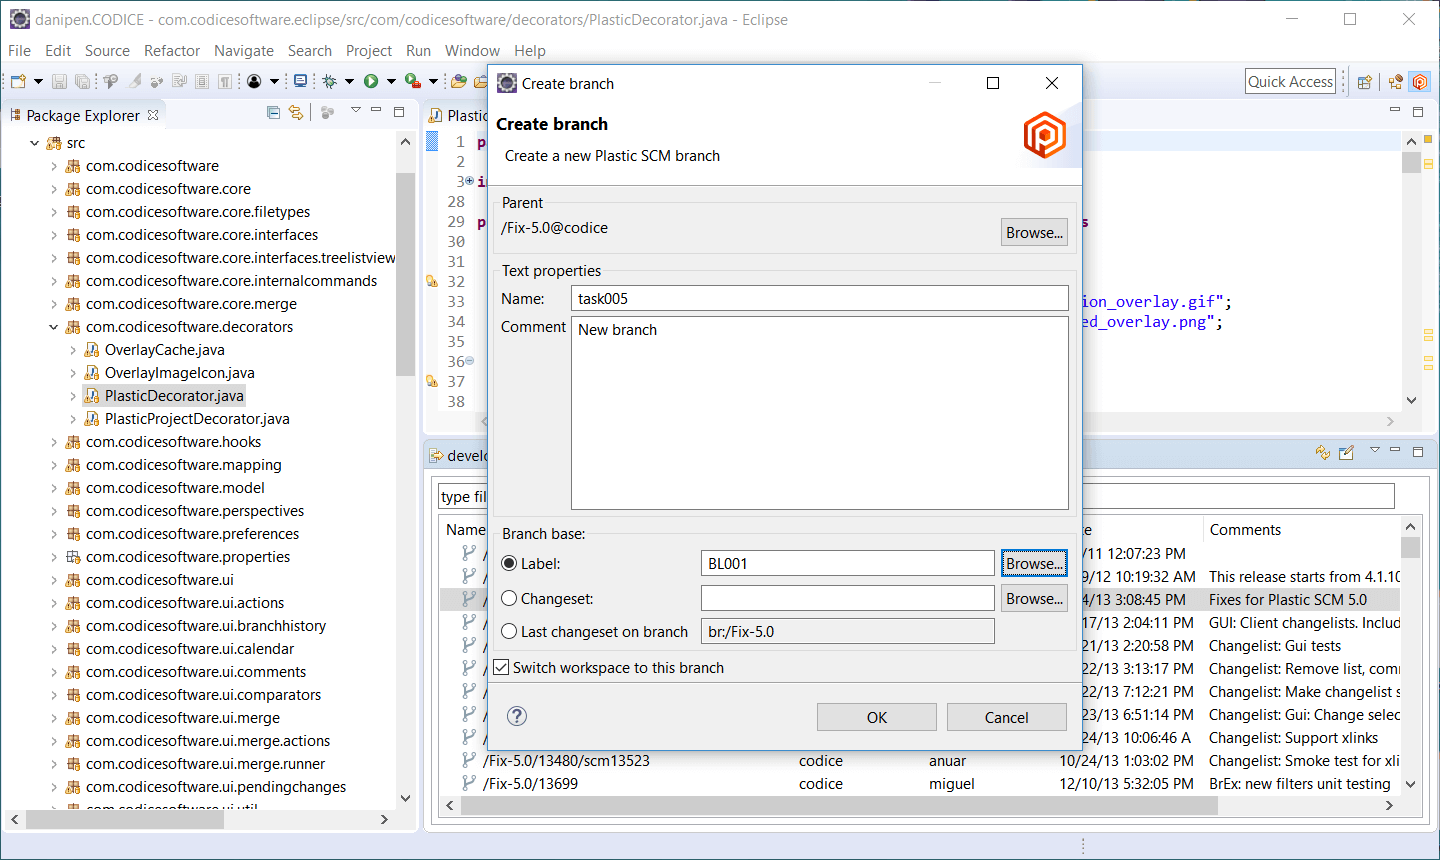Choose Last changeset on branch option
The width and height of the screenshot is (1440, 860).
pyautogui.click(x=509, y=632)
